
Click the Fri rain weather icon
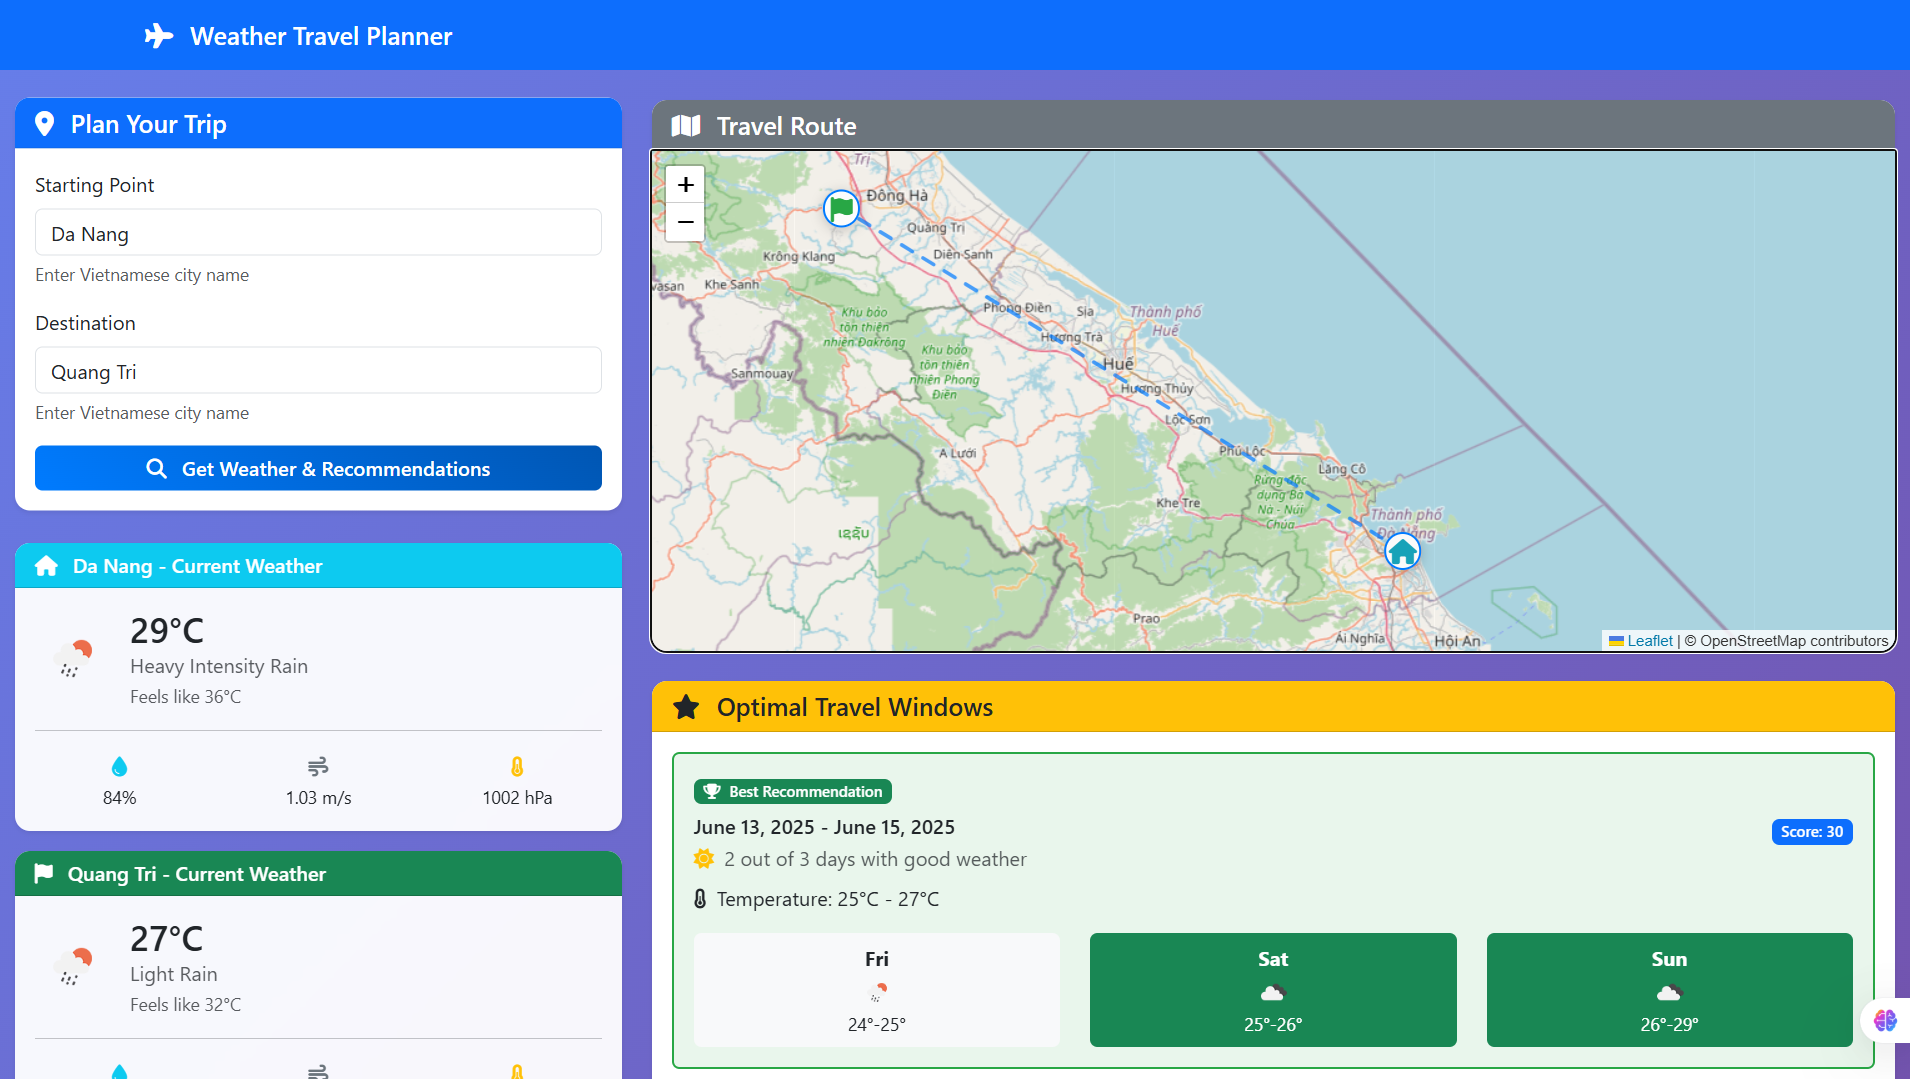pos(877,992)
